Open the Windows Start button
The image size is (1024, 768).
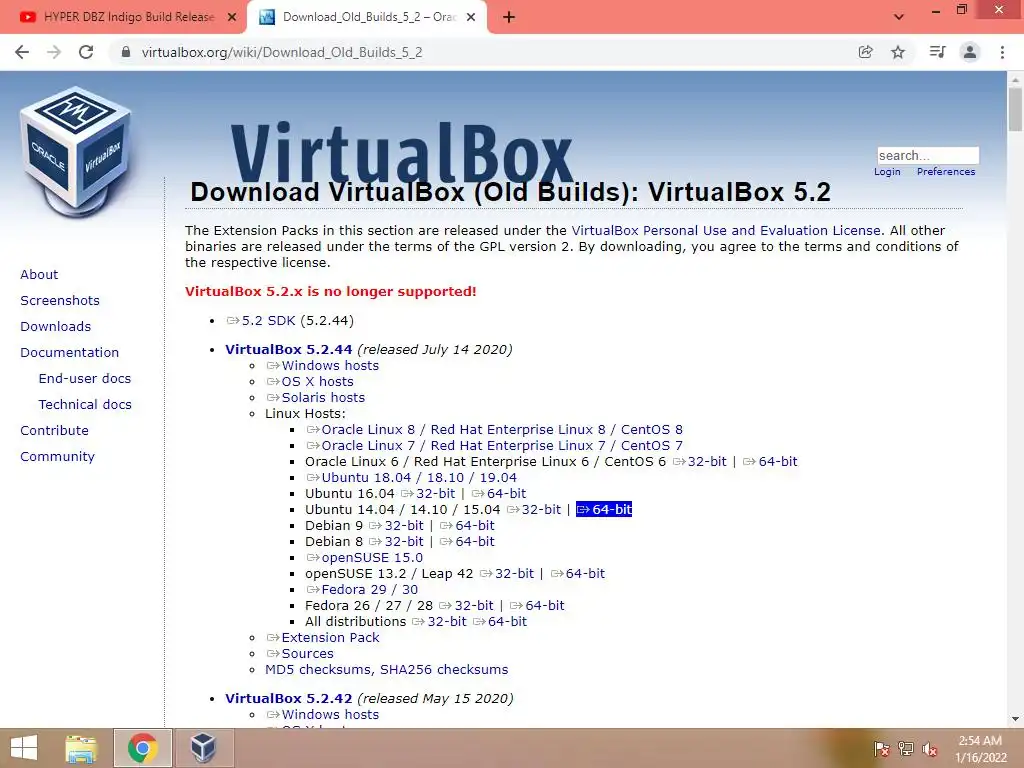click(x=24, y=748)
